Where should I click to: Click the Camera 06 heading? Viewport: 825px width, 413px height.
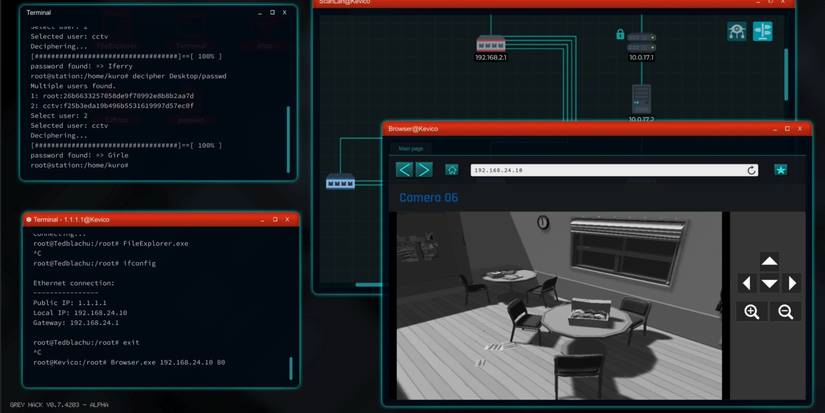(x=428, y=198)
